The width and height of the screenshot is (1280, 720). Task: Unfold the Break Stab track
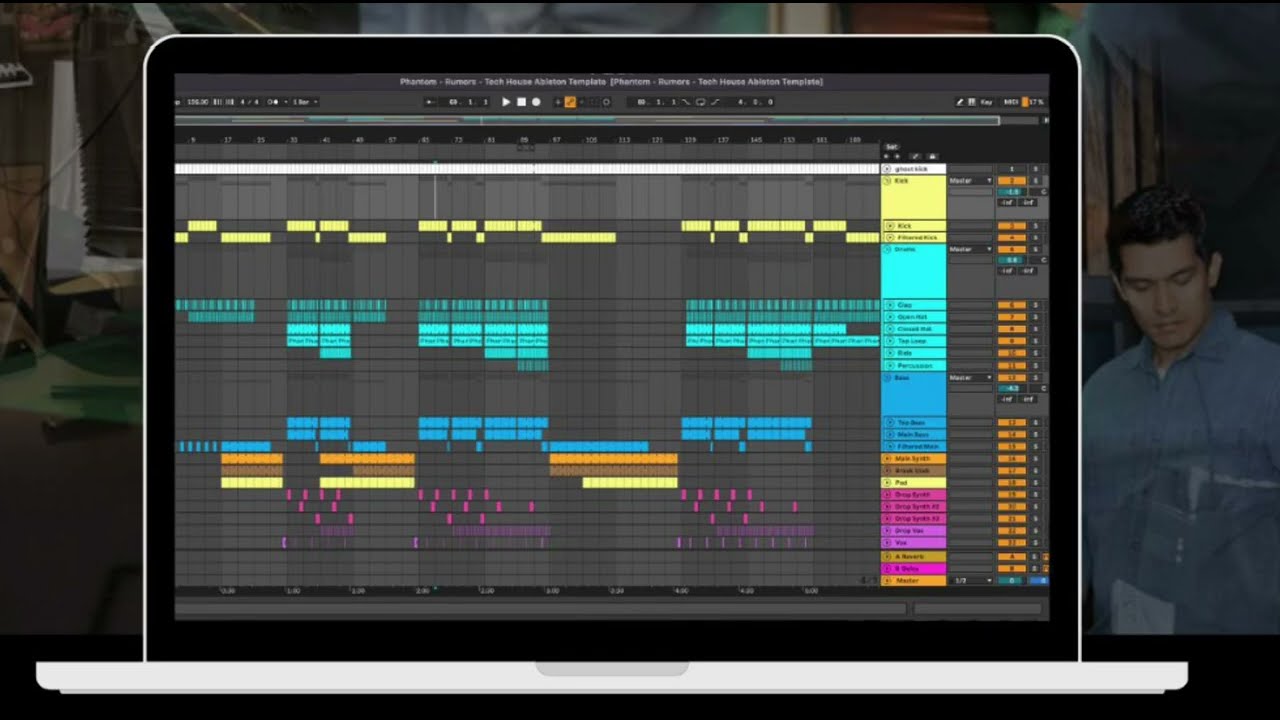(887, 470)
